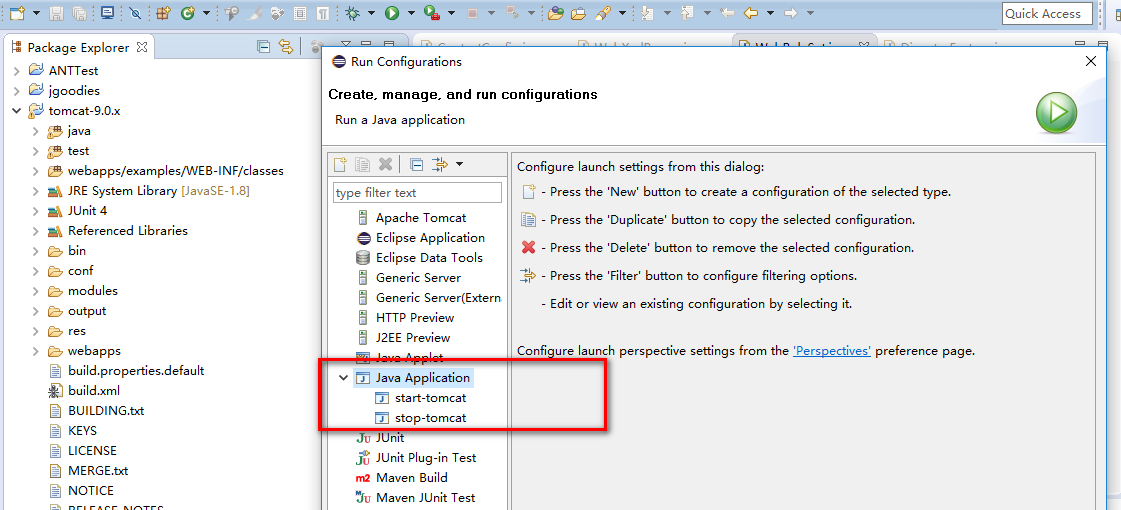Expand the Referenced Libraries node

[x=35, y=231]
